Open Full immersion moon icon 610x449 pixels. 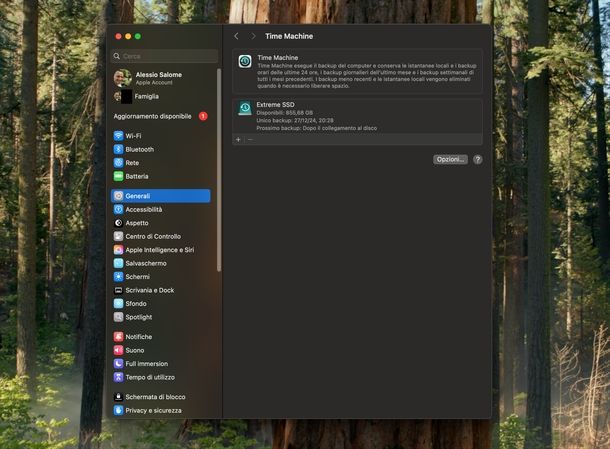click(118, 364)
